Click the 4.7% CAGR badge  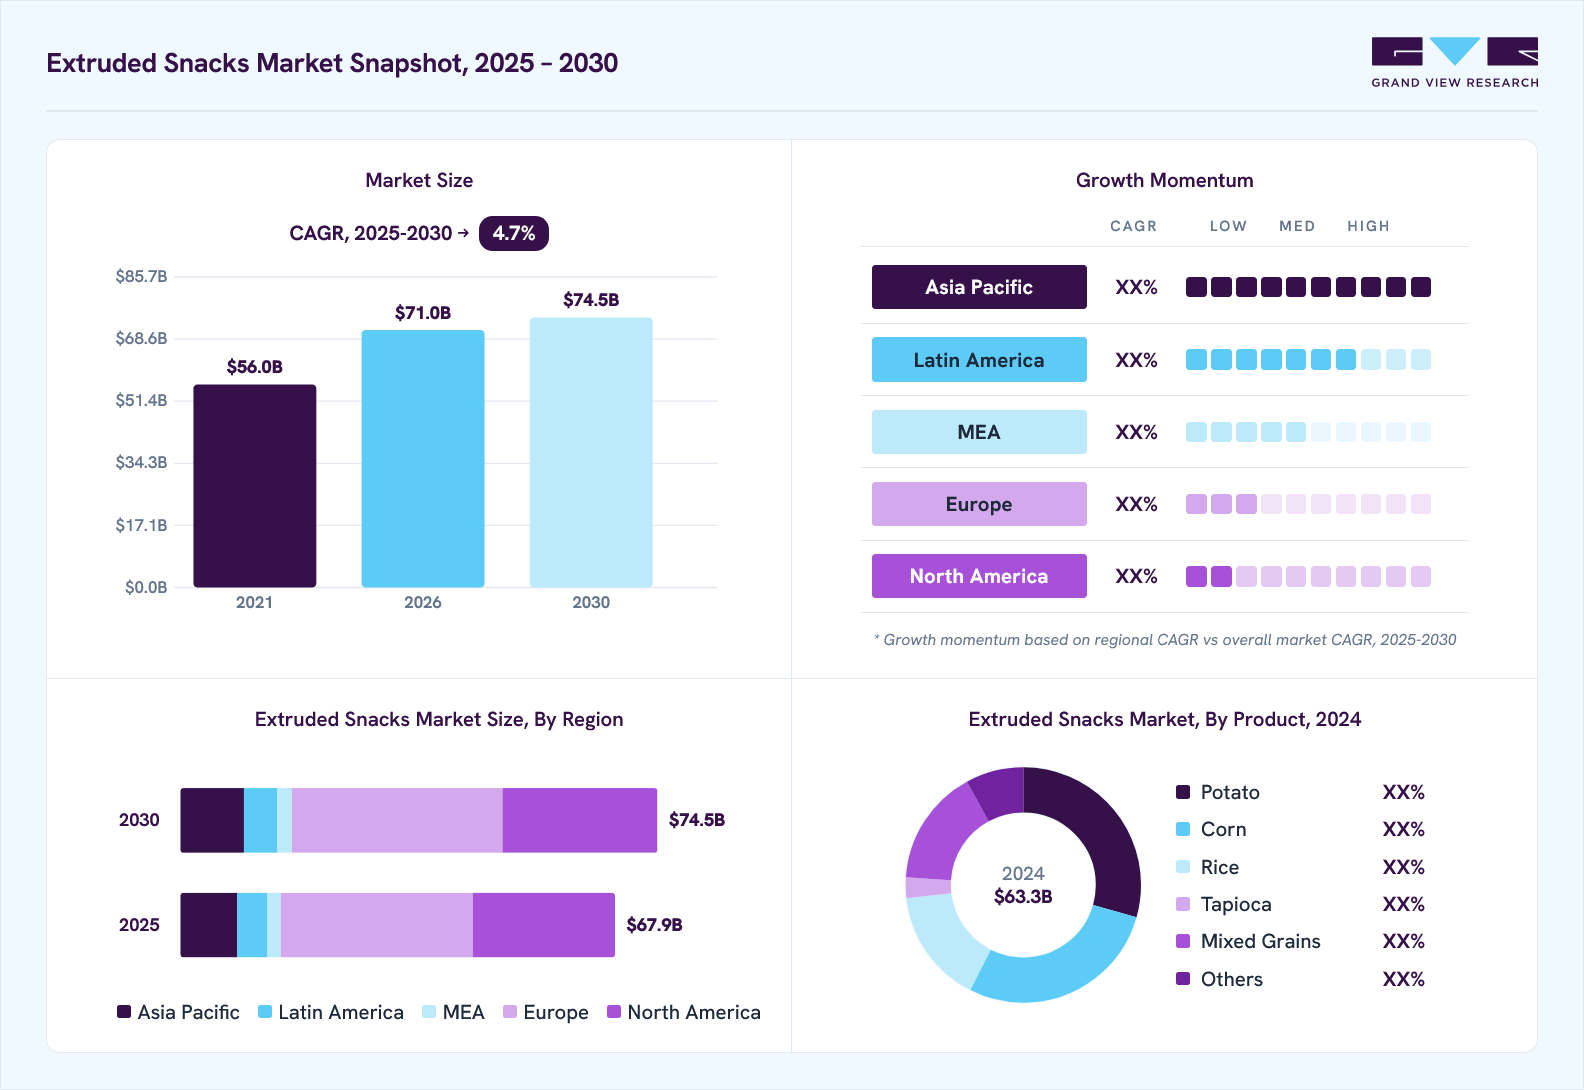pyautogui.click(x=514, y=233)
